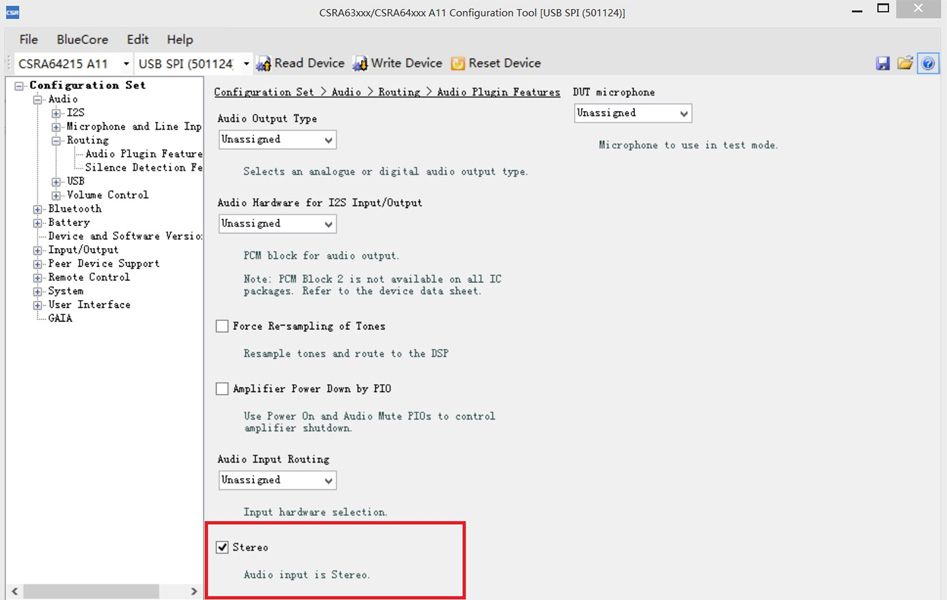947x600 pixels.
Task: Uncheck the Stereo checkbox
Action: point(223,548)
